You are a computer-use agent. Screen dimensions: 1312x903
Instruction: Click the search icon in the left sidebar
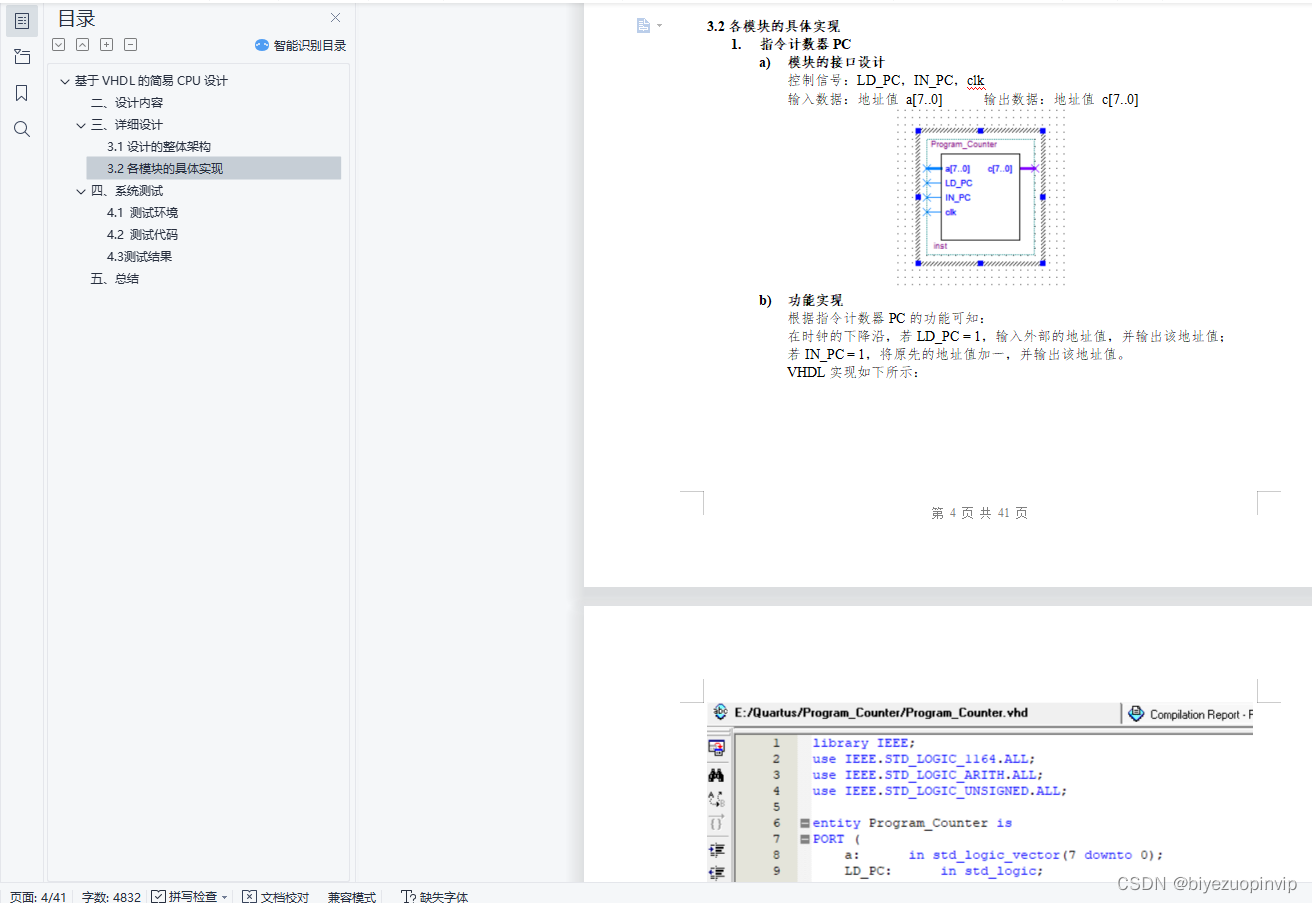tap(22, 128)
